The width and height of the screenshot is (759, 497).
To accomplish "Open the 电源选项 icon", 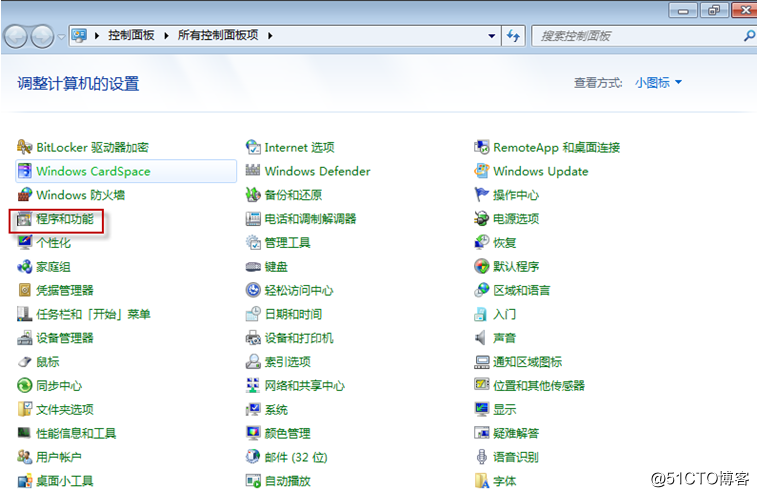I will (x=482, y=219).
